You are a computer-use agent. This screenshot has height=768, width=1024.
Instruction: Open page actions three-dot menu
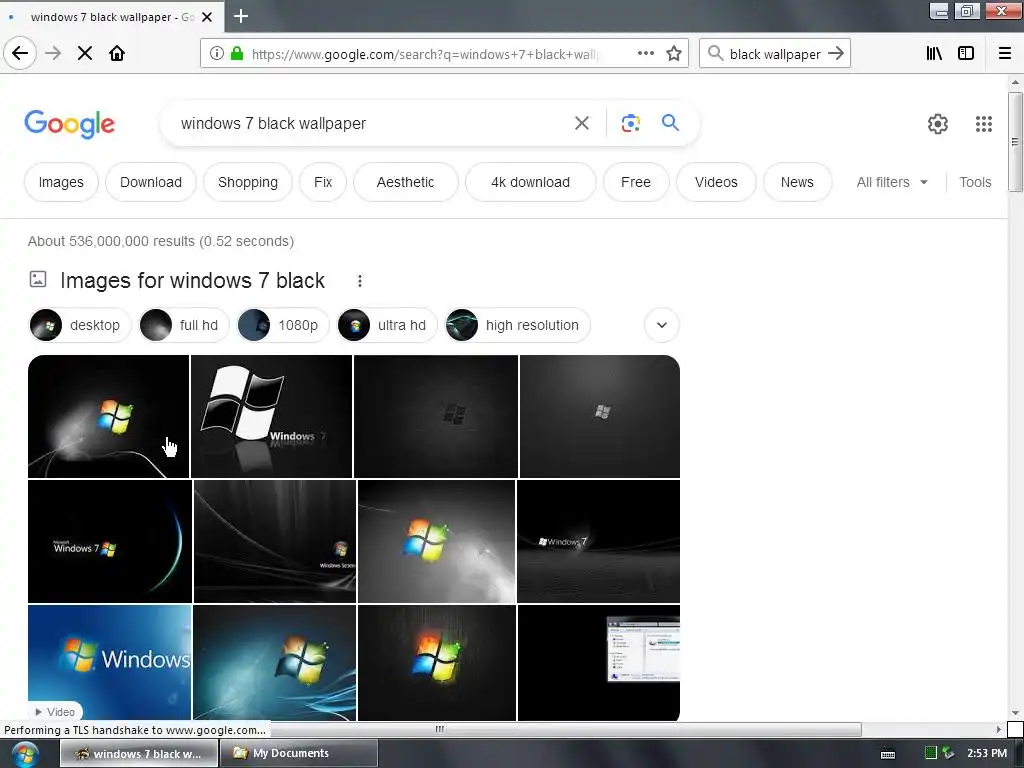pyautogui.click(x=645, y=54)
